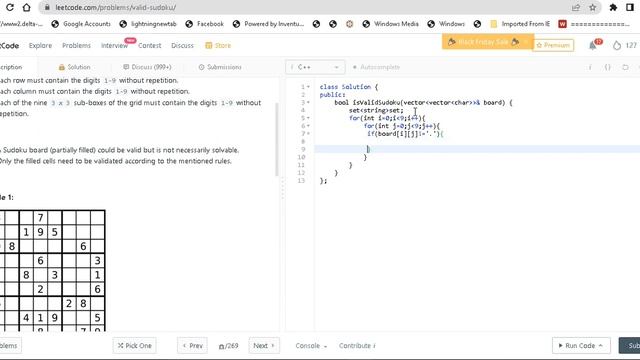Open the Google Accounts bookmark
This screenshot has width=640, height=360.
[81, 24]
